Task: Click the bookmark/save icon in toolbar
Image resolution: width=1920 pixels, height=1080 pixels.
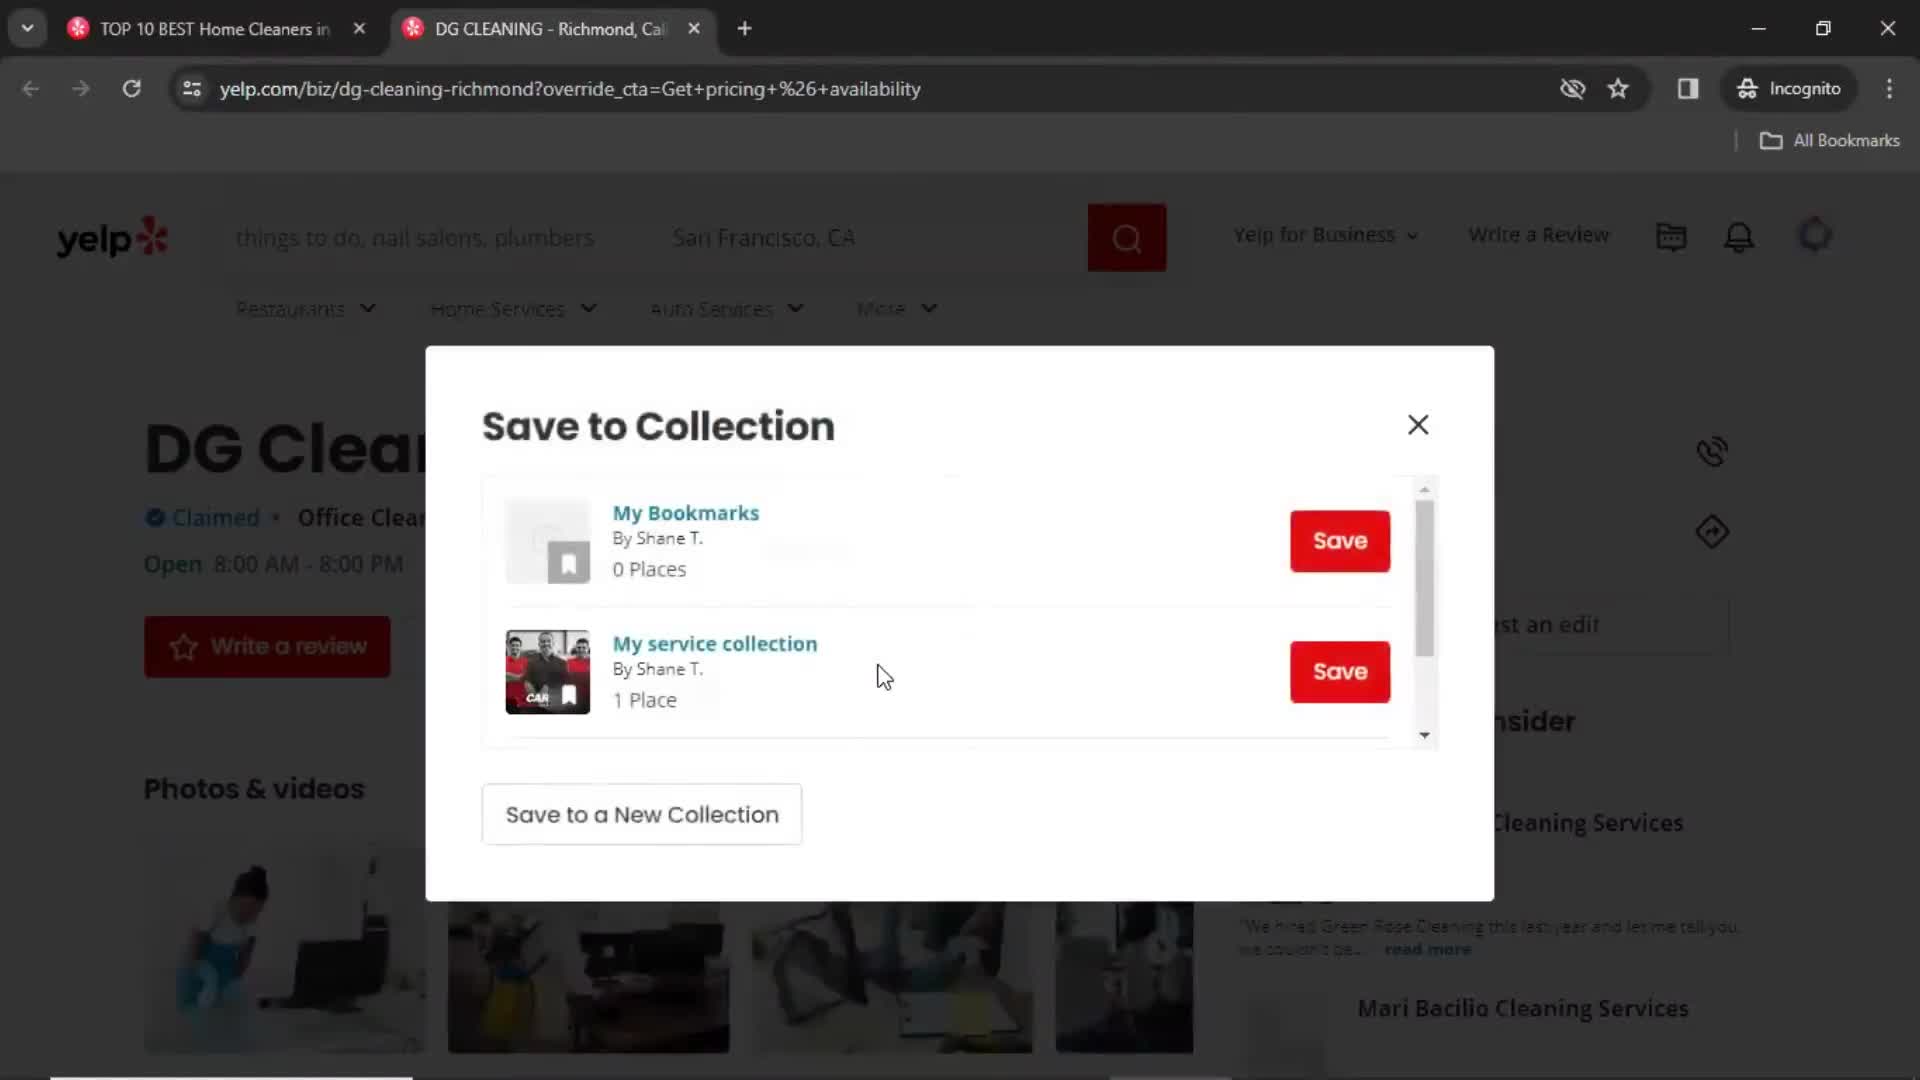Action: click(1618, 88)
